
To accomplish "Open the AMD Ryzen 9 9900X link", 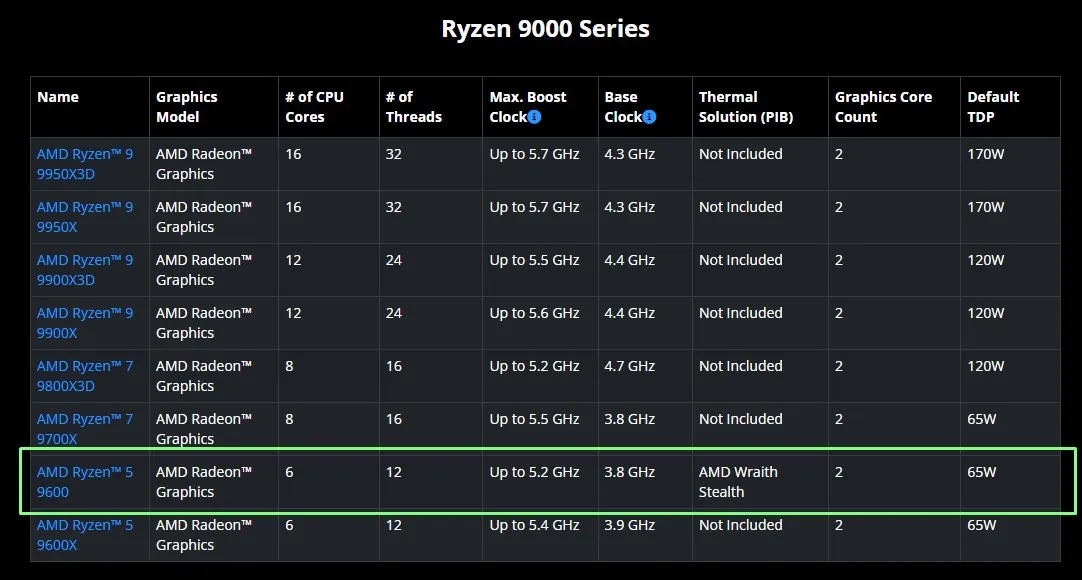I will point(84,323).
